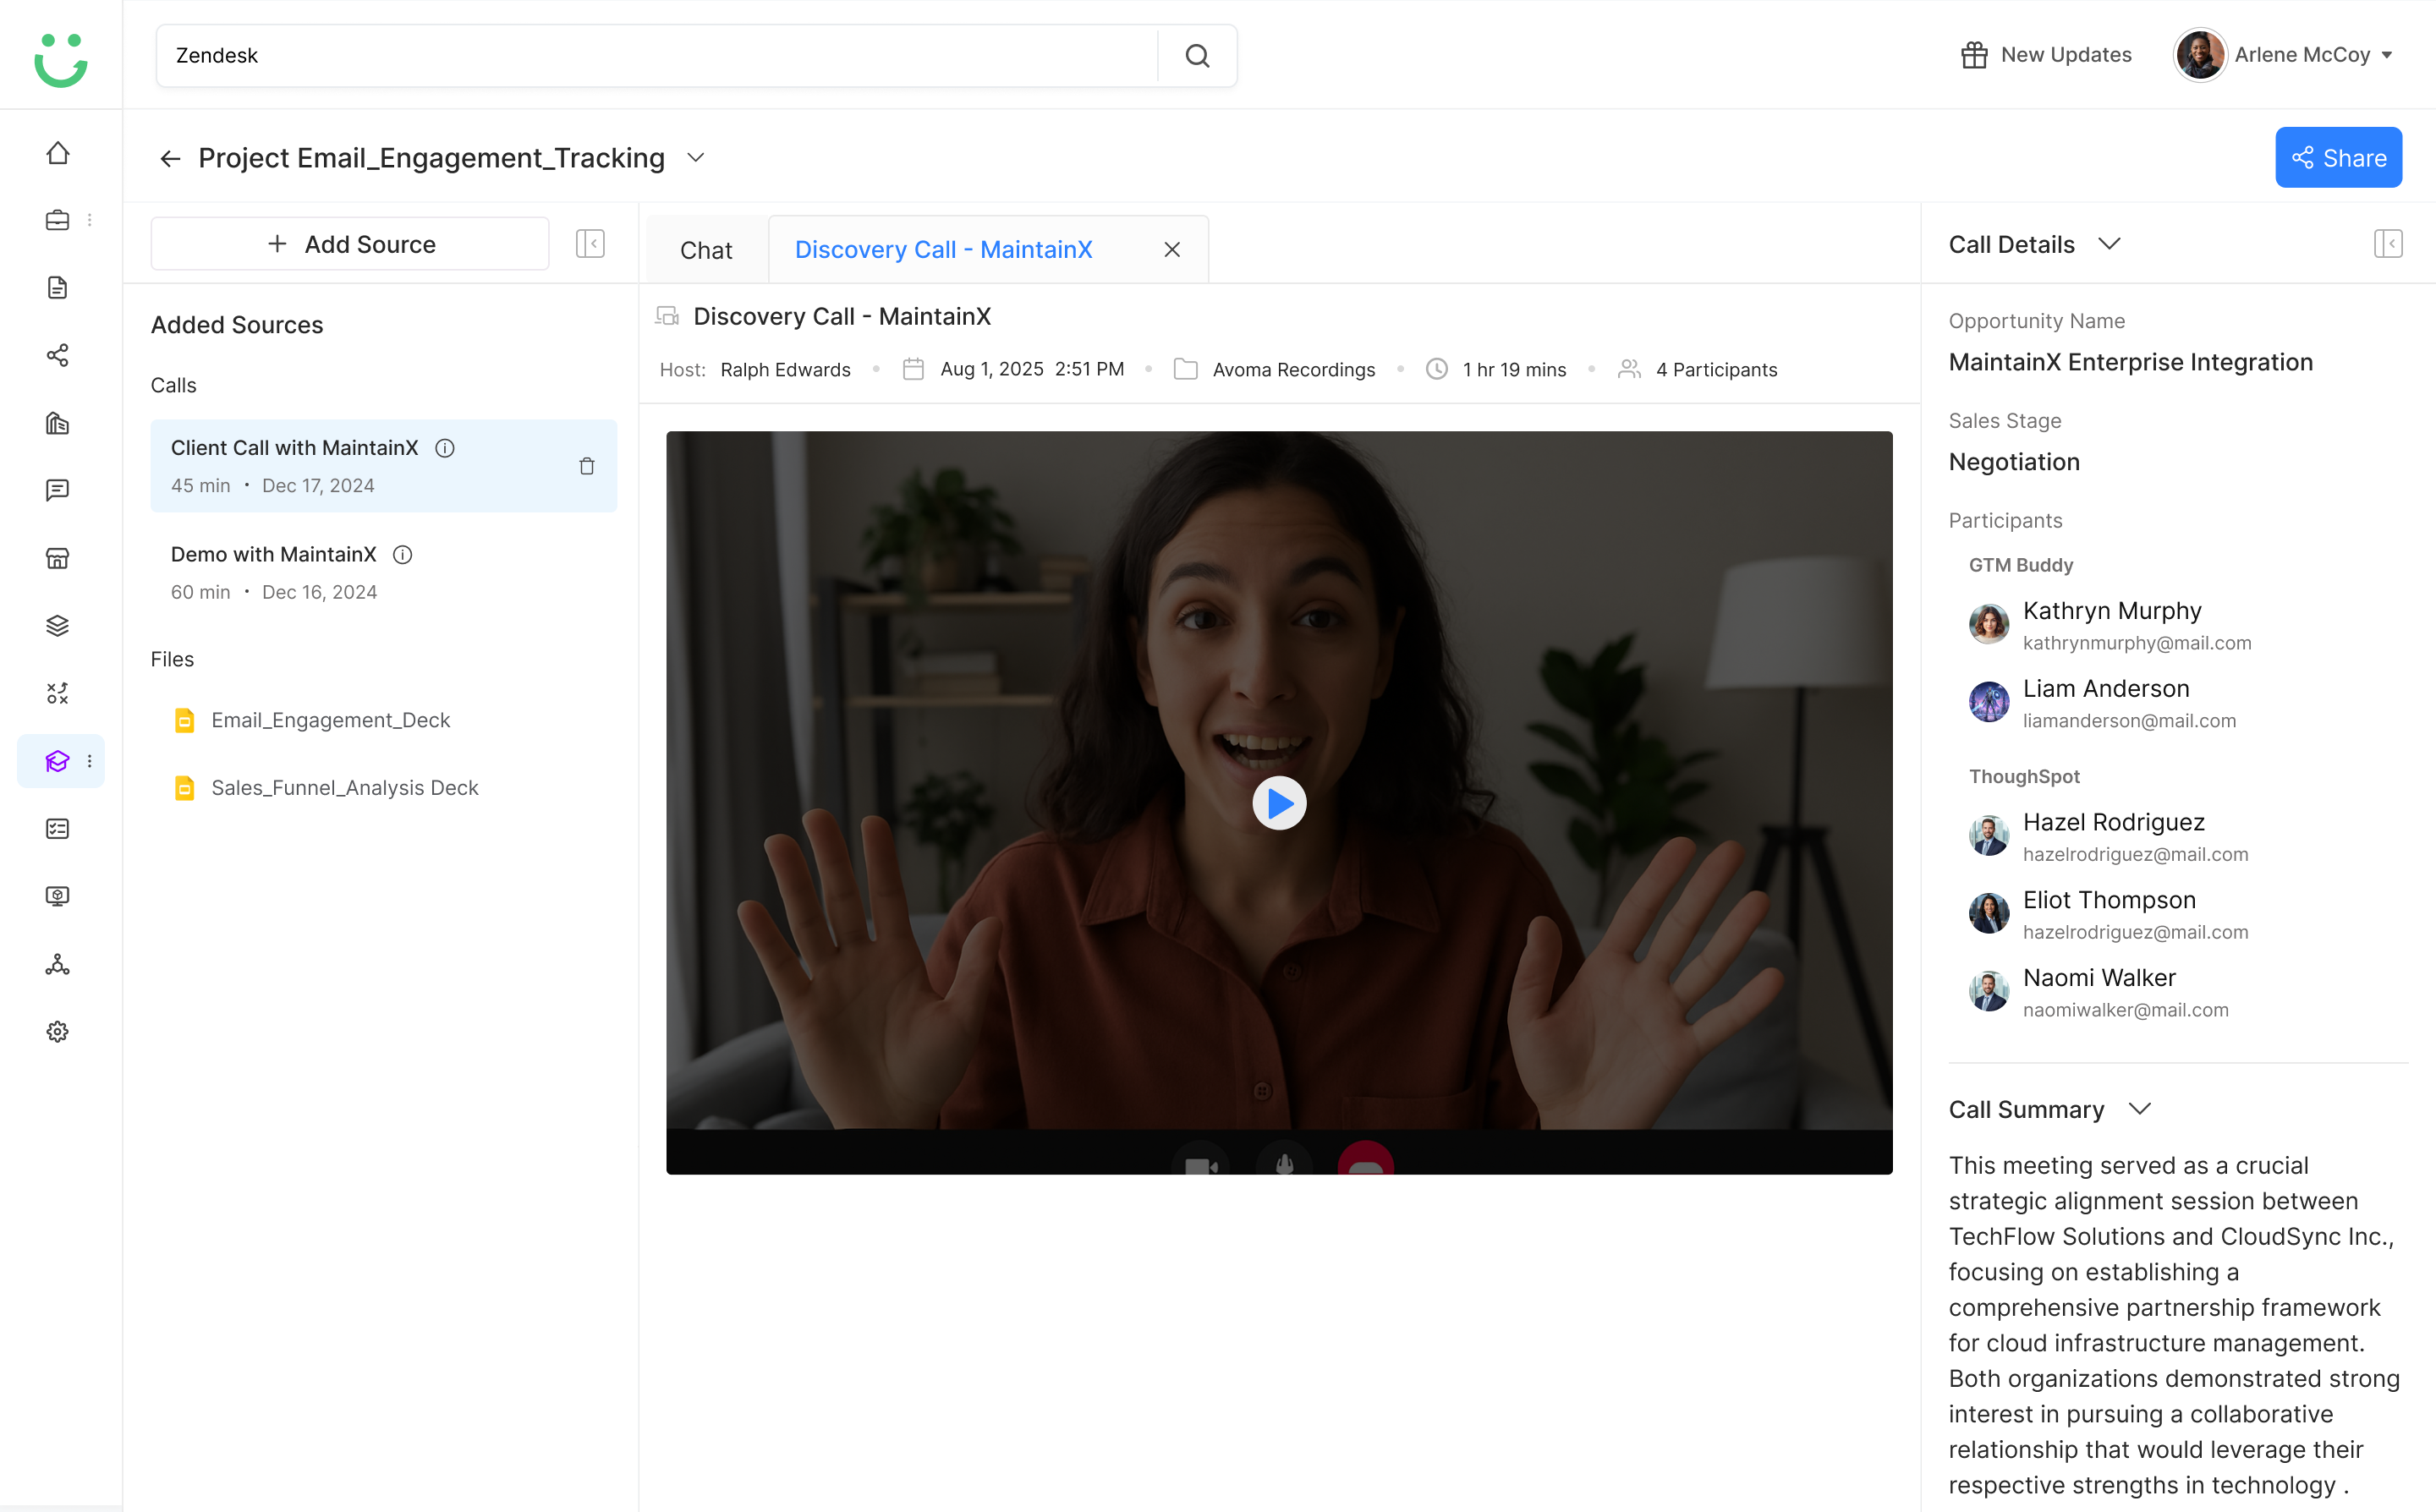Collapse the Added Sources left panel
Image resolution: width=2436 pixels, height=1512 pixels.
point(590,244)
